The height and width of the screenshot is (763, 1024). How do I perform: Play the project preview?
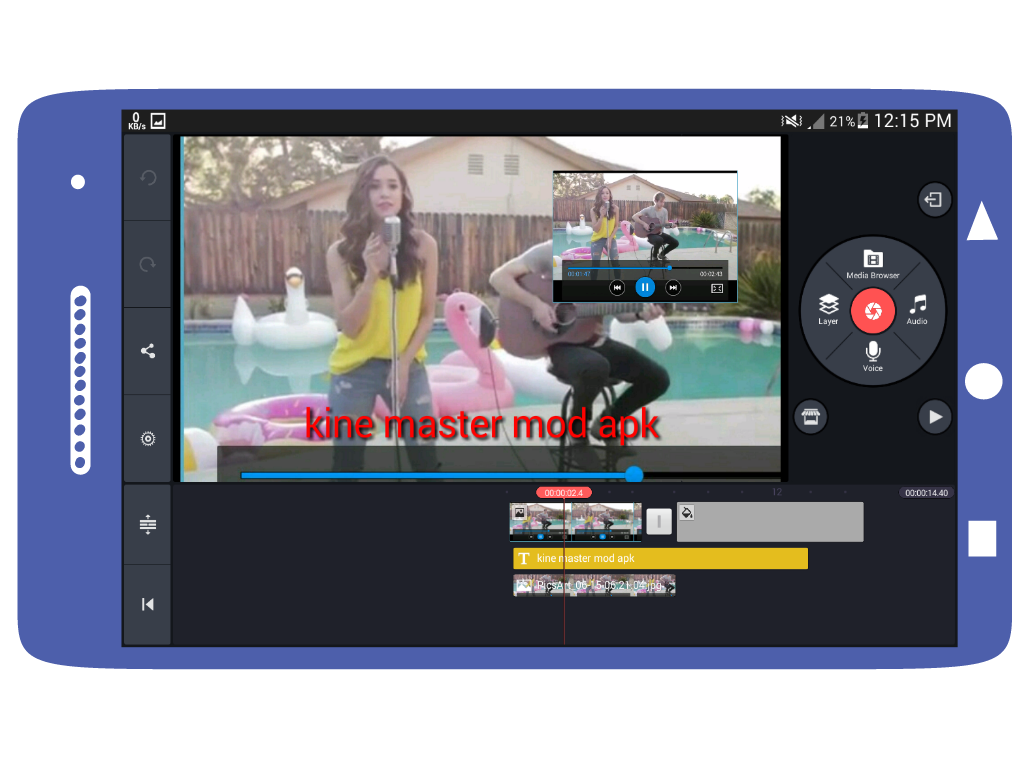(935, 417)
